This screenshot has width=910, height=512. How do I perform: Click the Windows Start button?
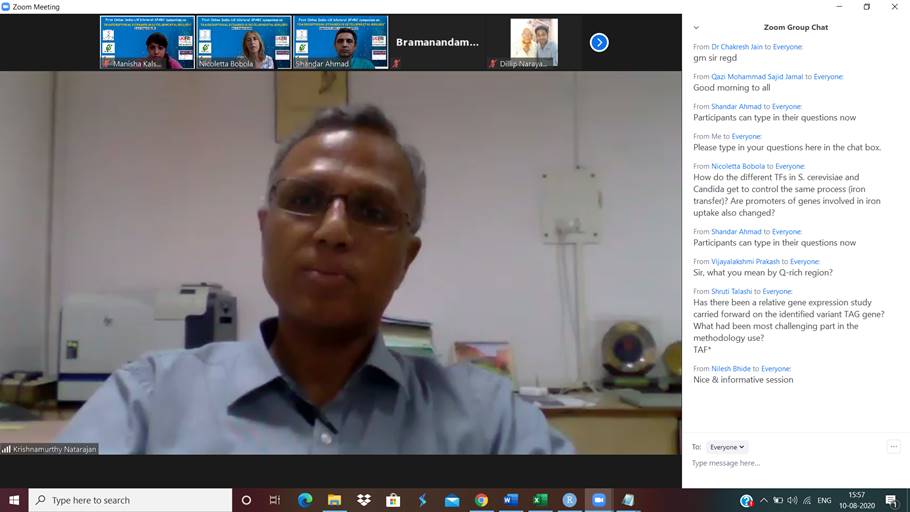(x=14, y=500)
